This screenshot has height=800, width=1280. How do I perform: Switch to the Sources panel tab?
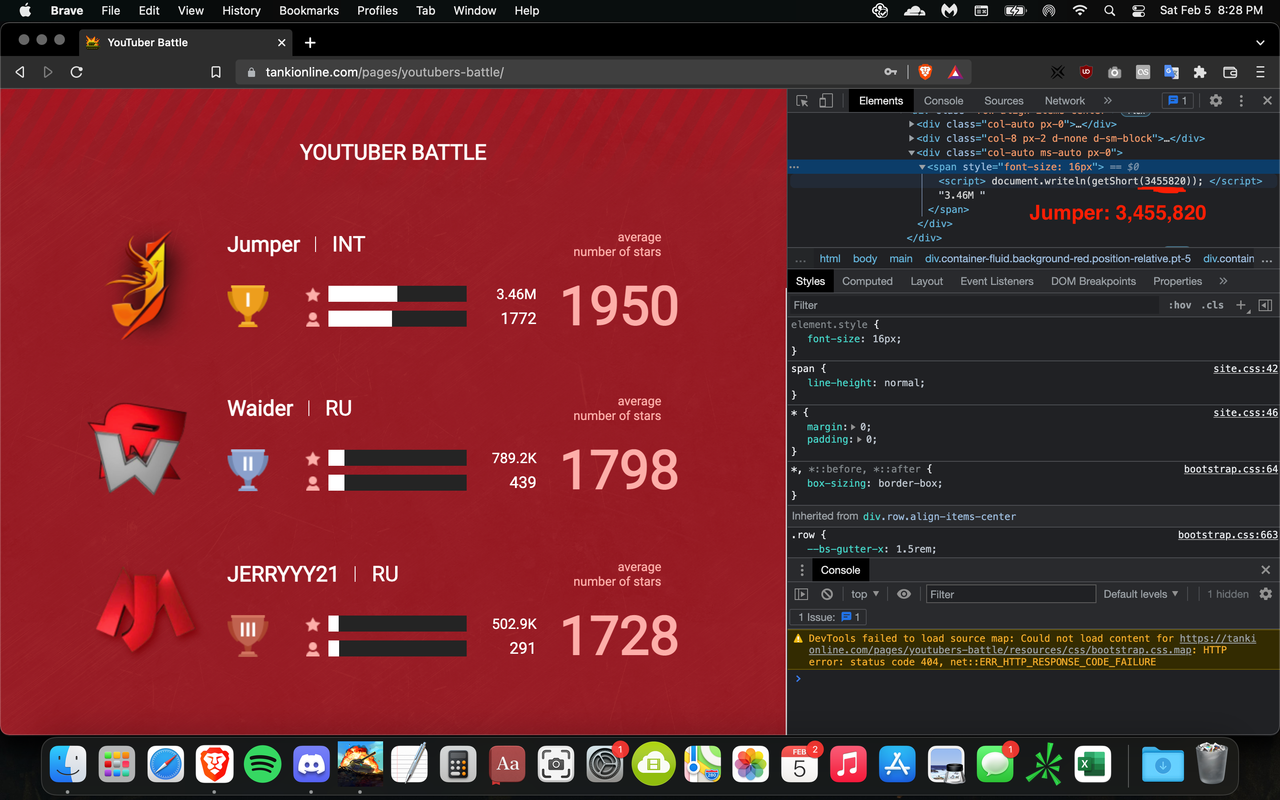point(1003,101)
